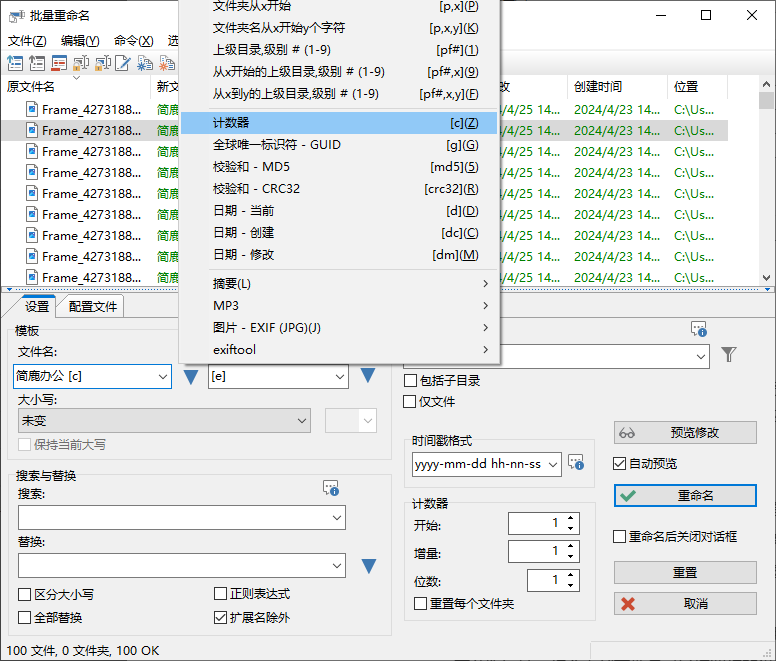776x661 pixels.
Task: Increase the 位数 counter value
Action: 571,575
